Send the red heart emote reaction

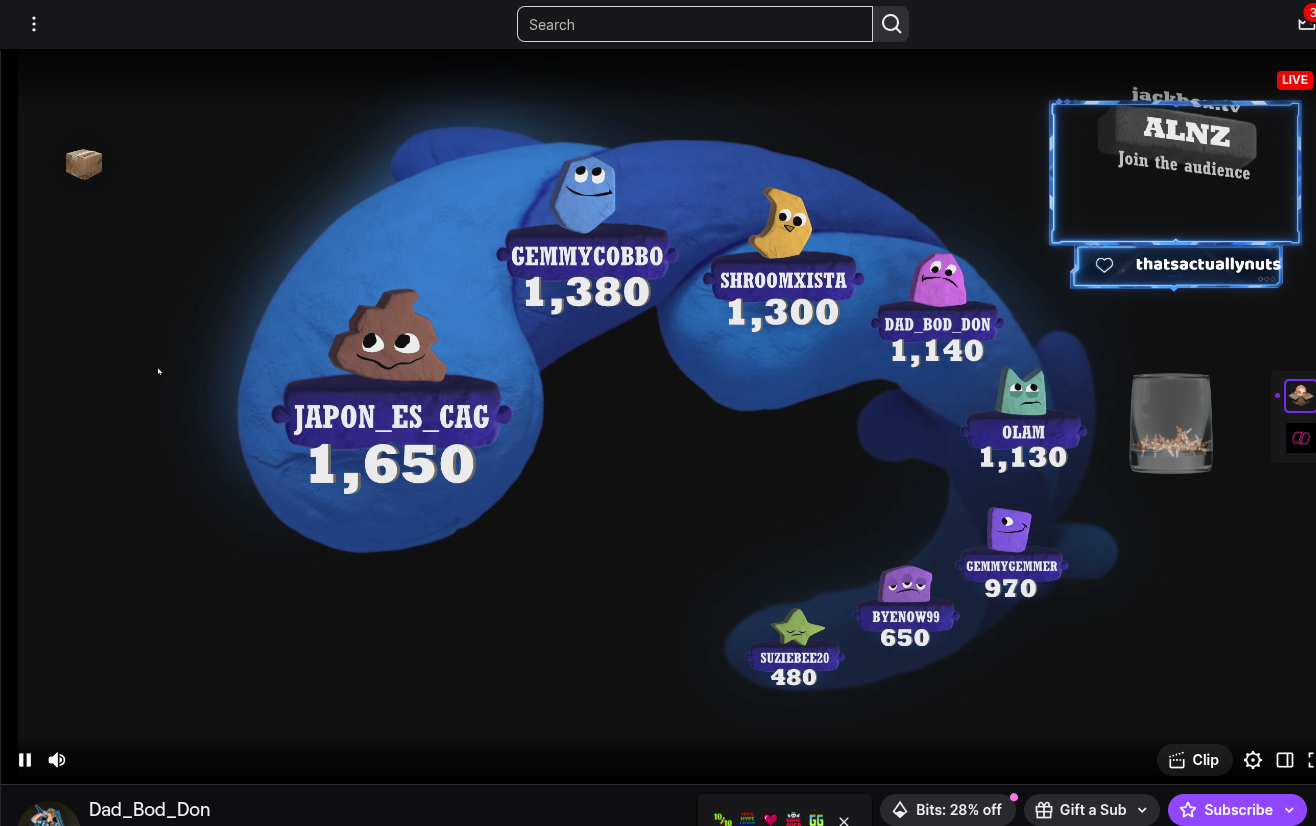[770, 820]
